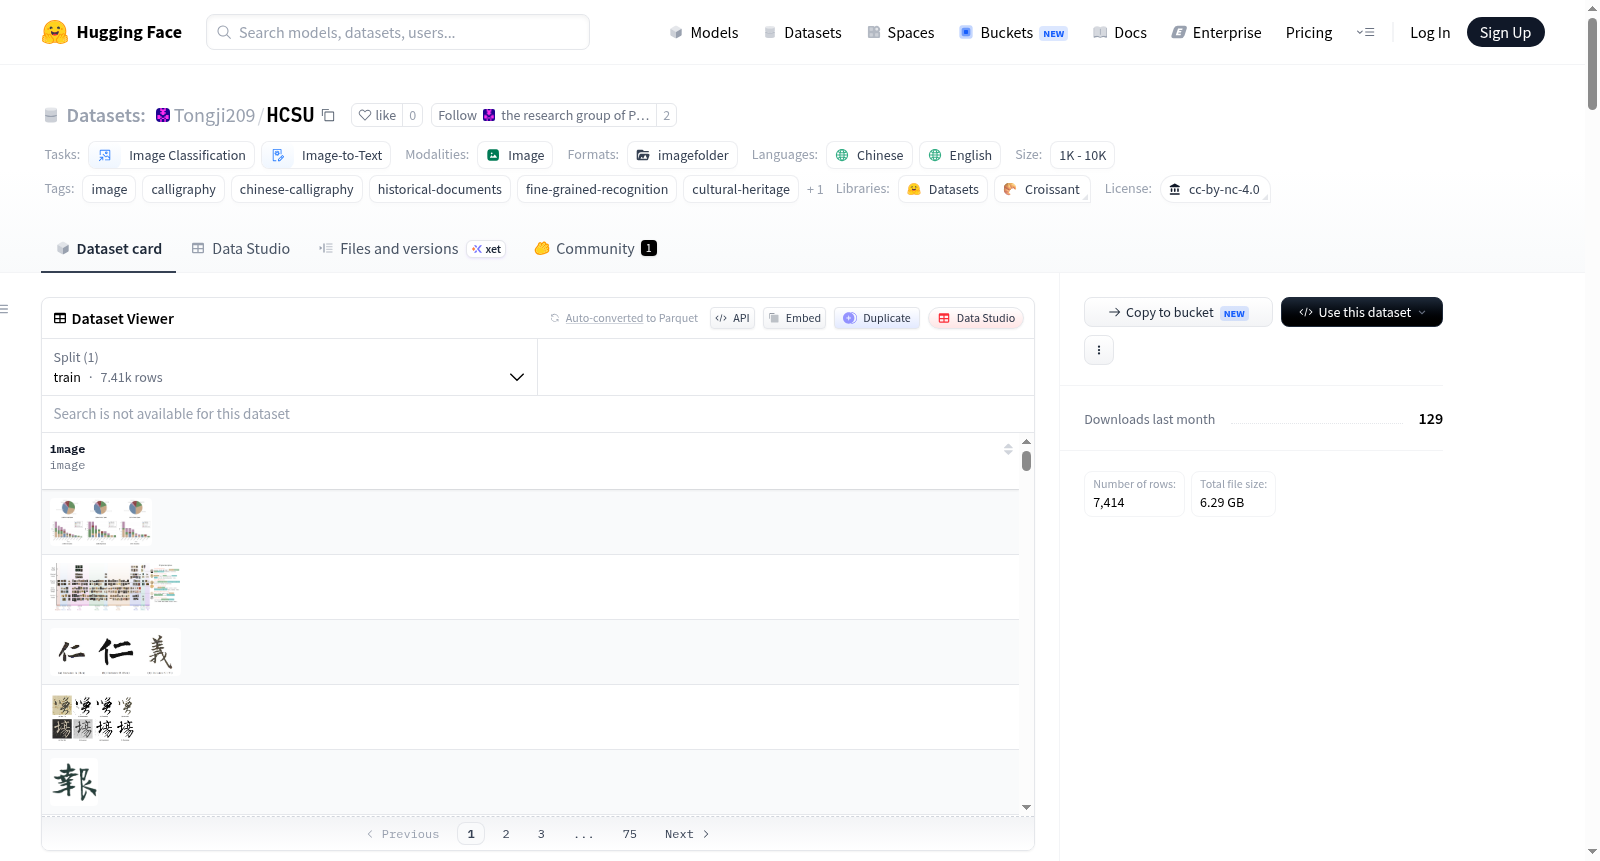Switch to the Community tab
The height and width of the screenshot is (861, 1600).
click(595, 248)
